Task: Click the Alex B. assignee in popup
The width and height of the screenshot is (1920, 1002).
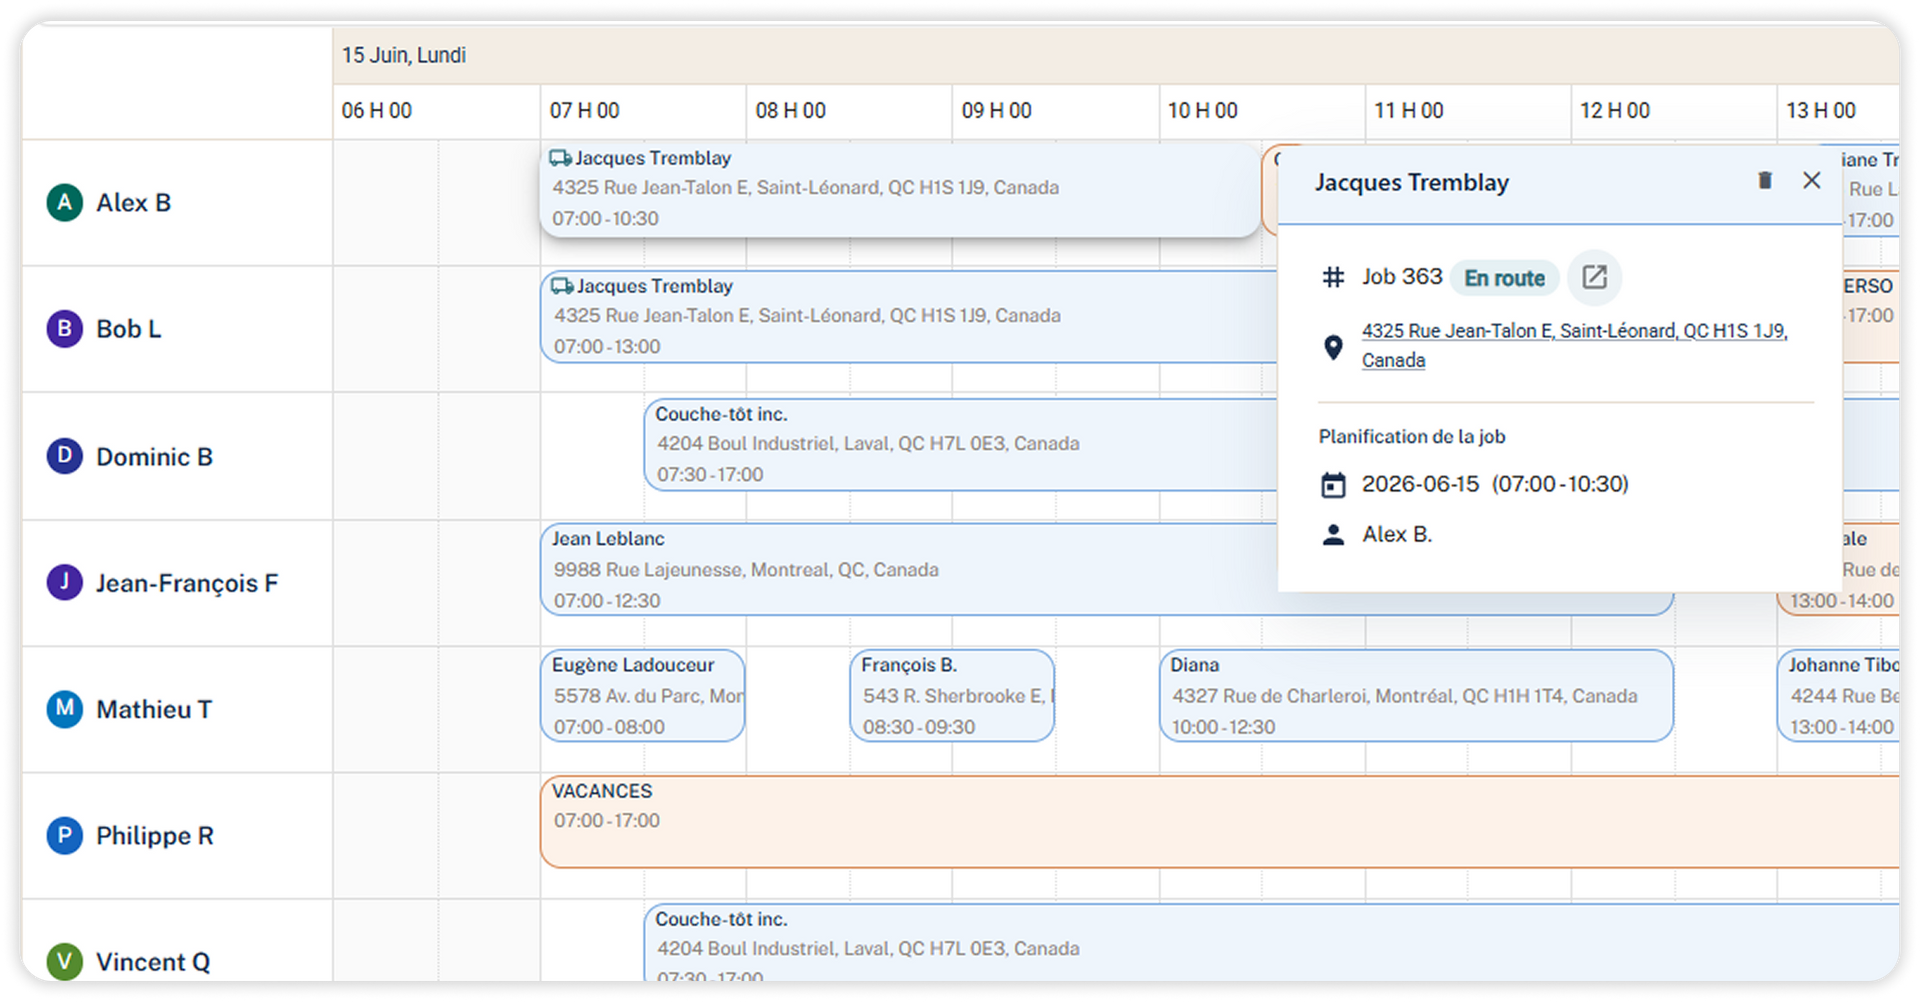Action: (x=1397, y=534)
